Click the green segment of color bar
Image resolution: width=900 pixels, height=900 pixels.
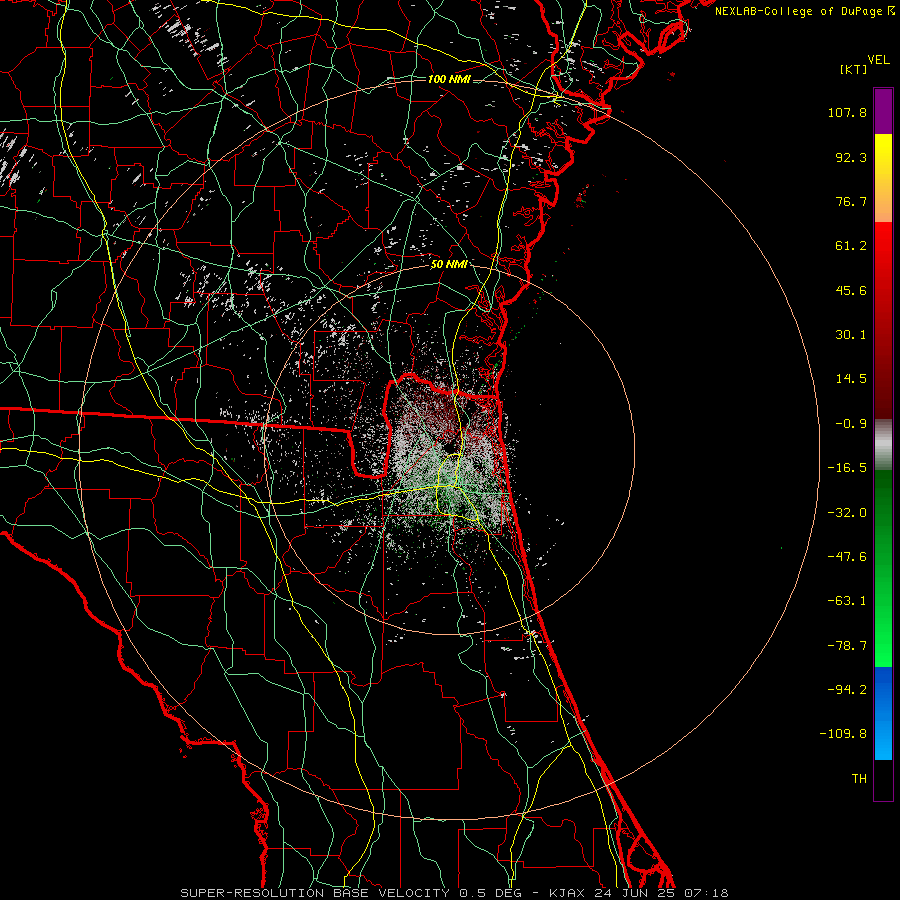pyautogui.click(x=883, y=568)
